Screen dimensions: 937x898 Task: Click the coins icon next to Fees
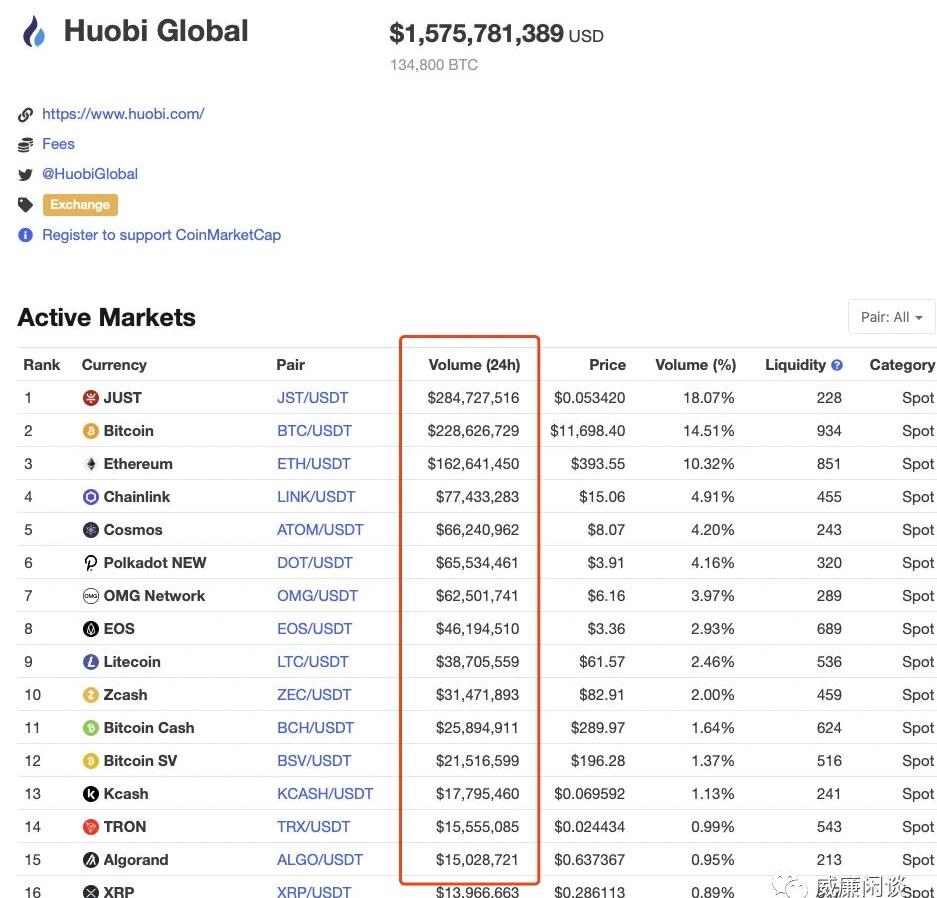pos(25,145)
